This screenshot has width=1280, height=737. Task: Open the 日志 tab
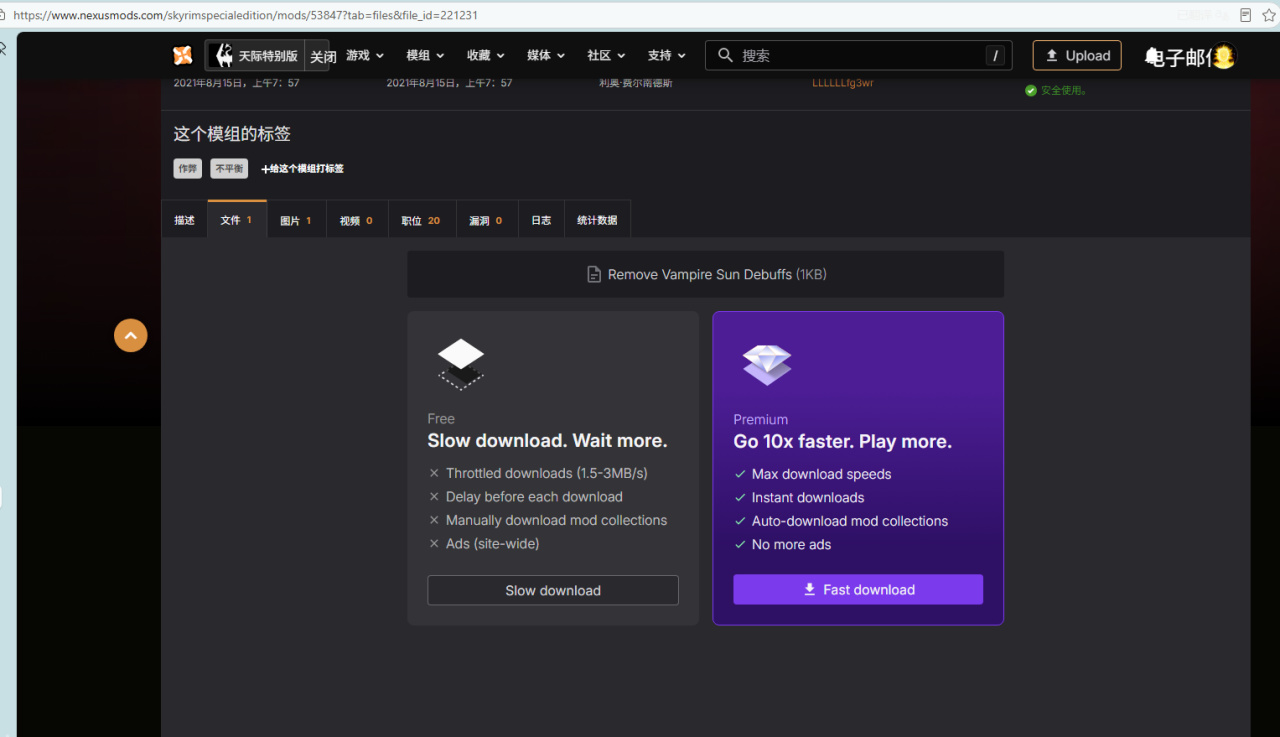click(x=541, y=220)
